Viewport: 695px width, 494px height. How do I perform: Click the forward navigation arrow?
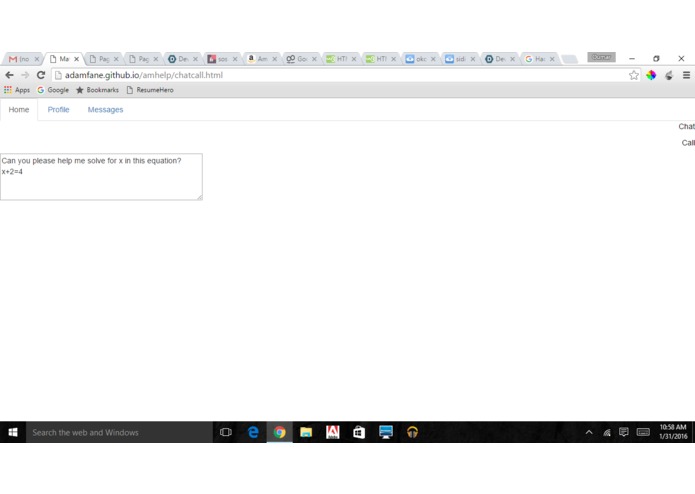tap(25, 75)
